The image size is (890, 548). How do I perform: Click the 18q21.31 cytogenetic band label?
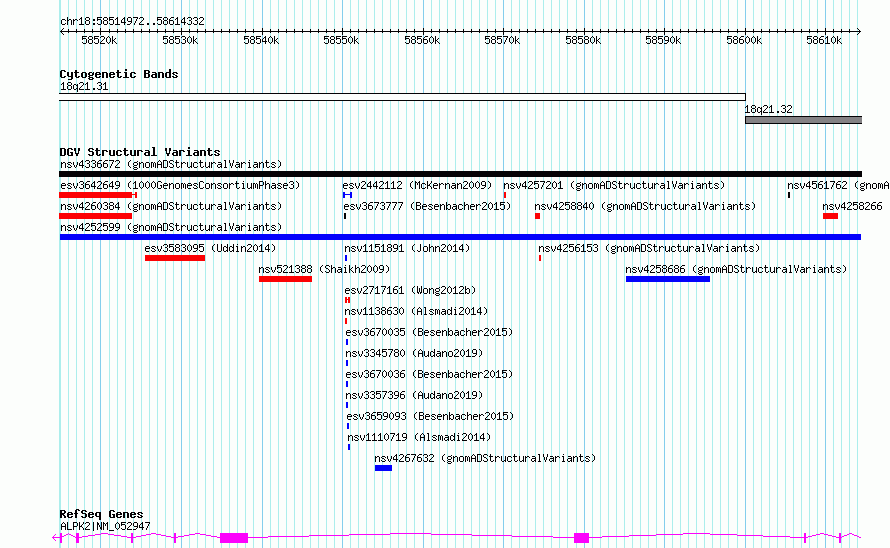84,87
